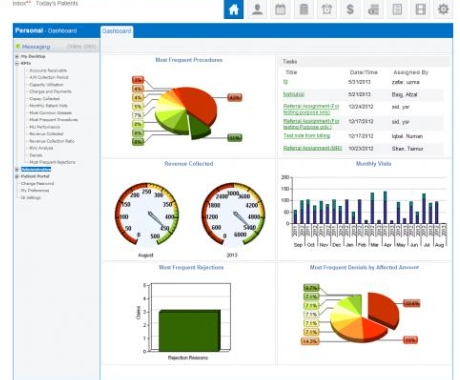Select Most Frequent Procedures tree item
Image resolution: width=460 pixels, height=380 pixels.
(53, 120)
